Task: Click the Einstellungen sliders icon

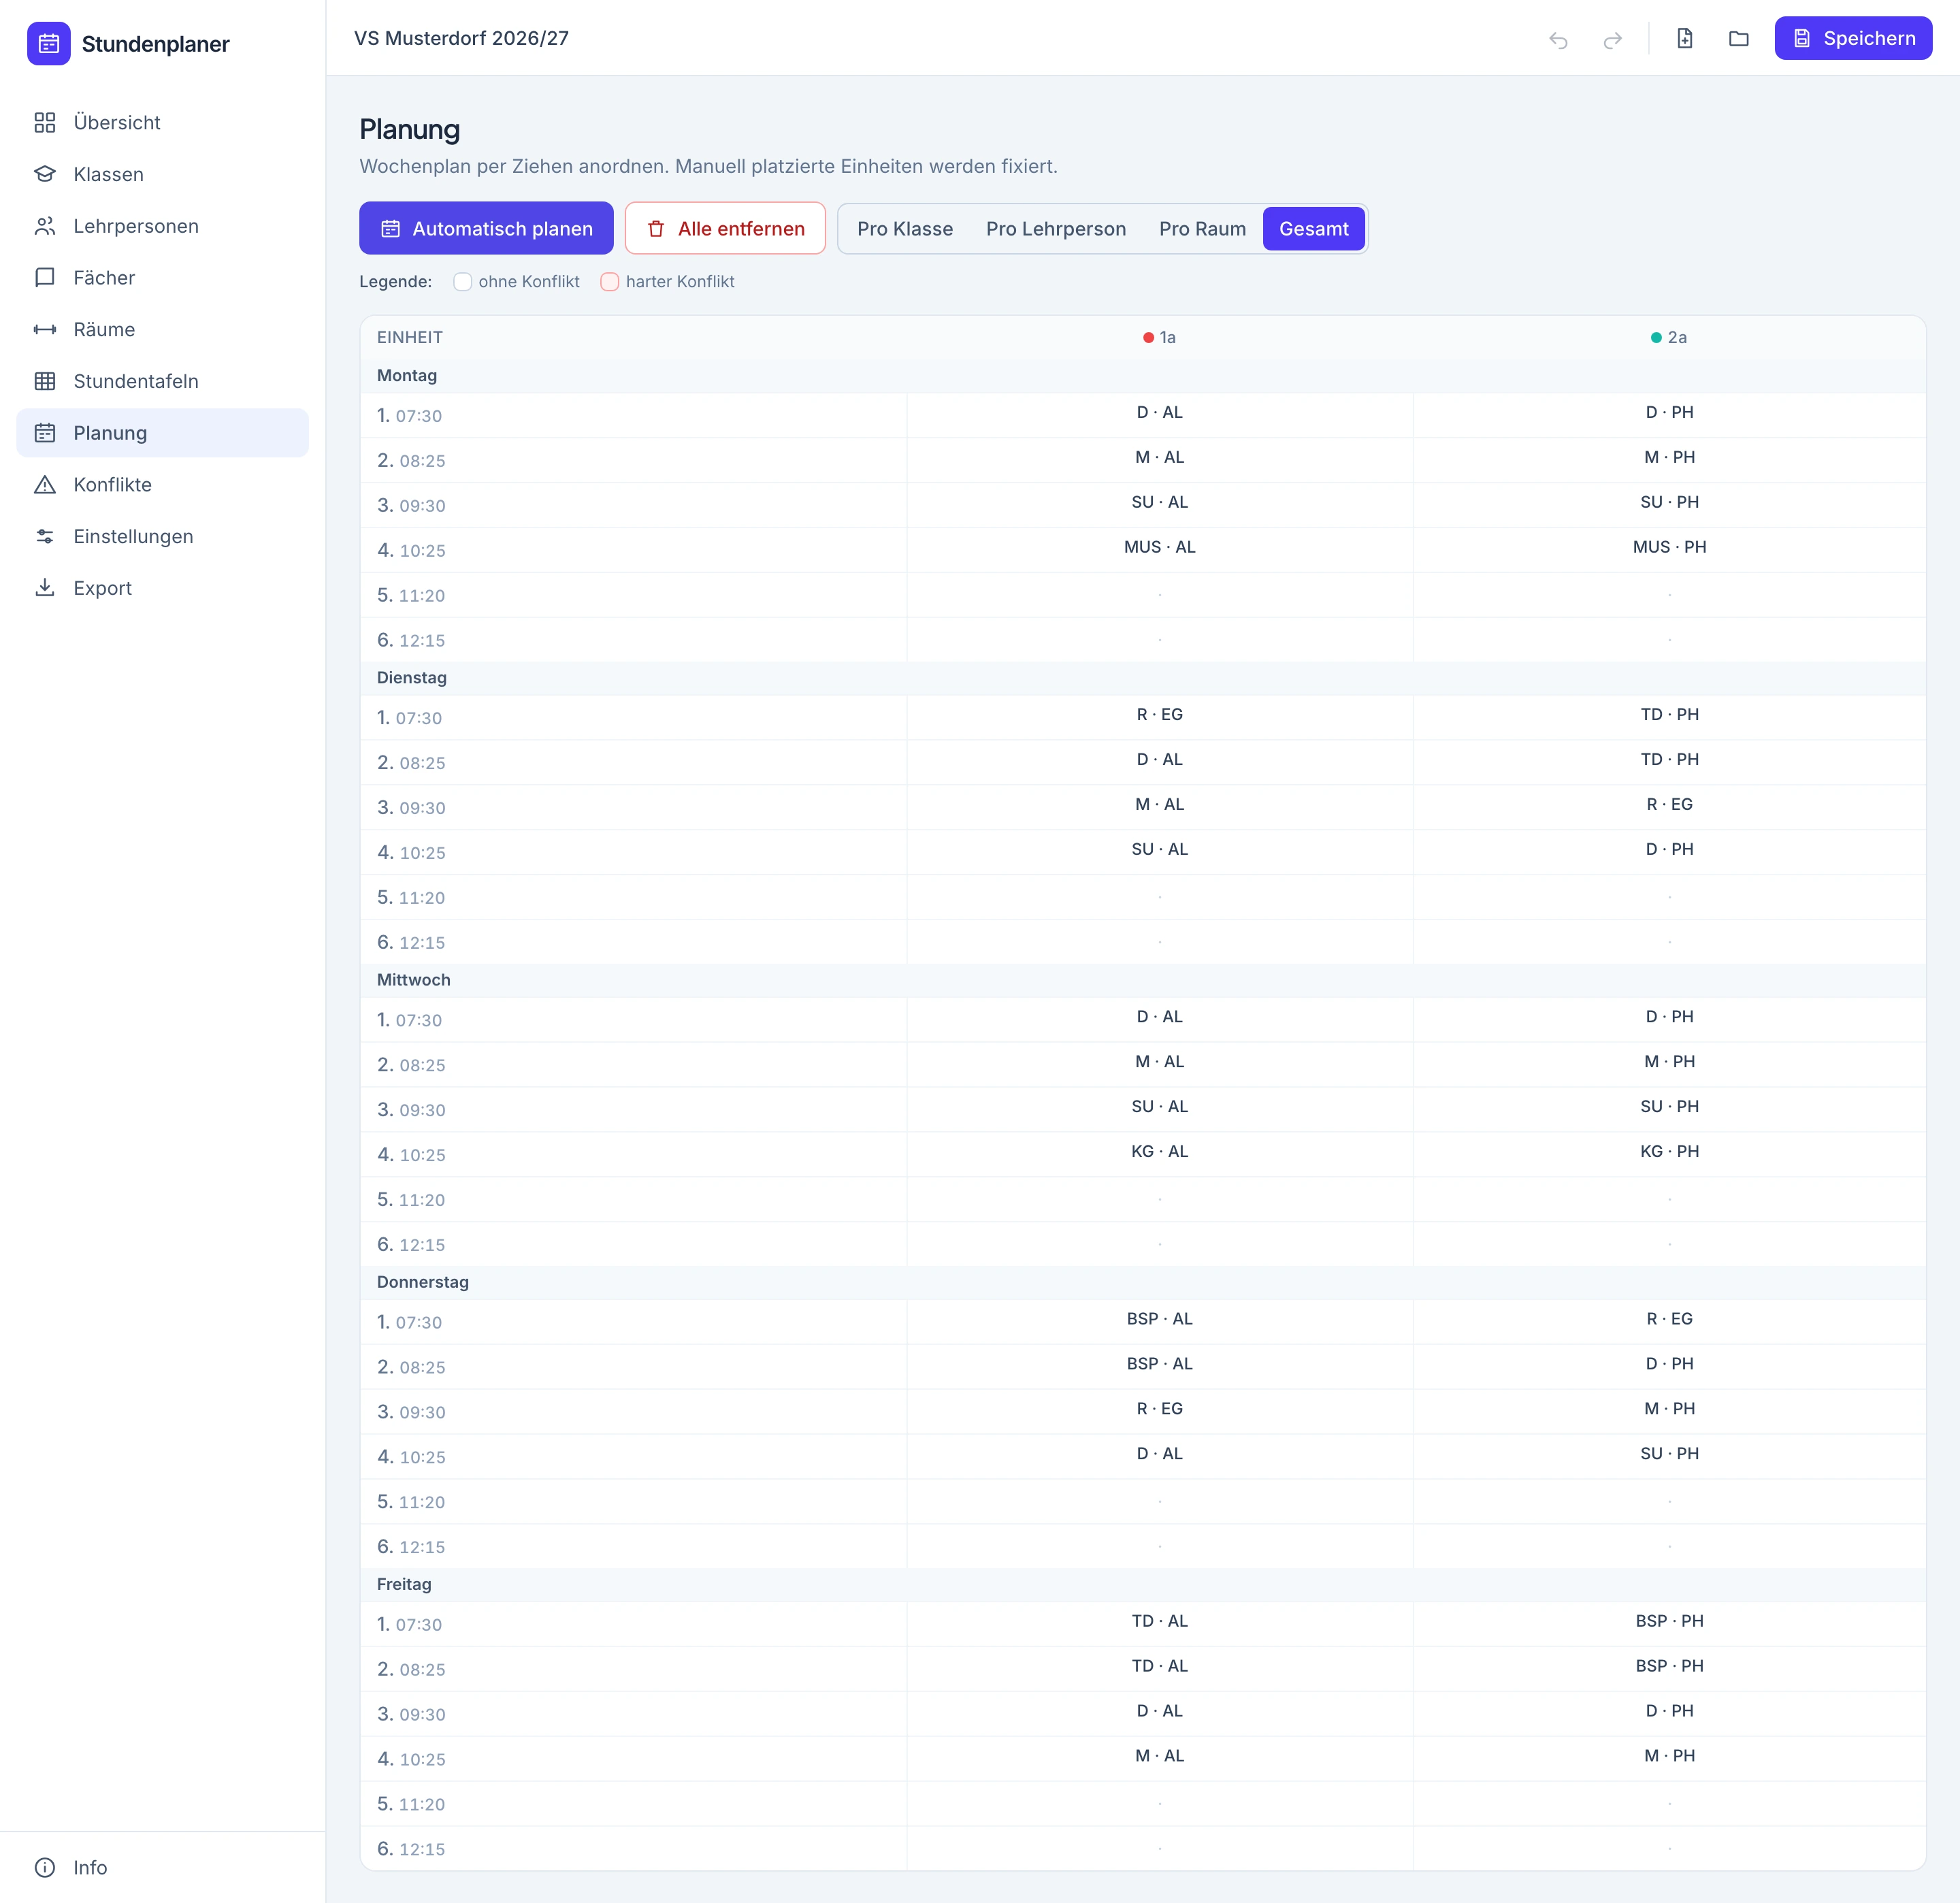Action: (45, 537)
